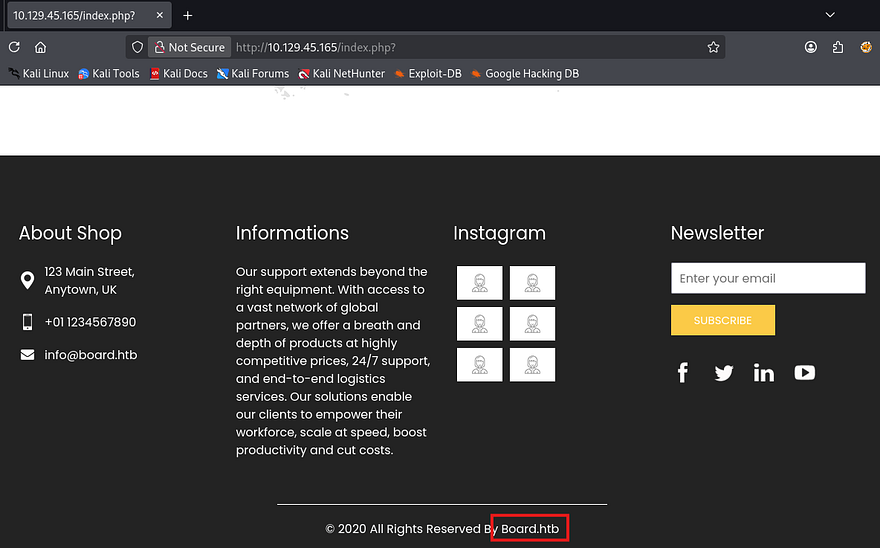Viewport: 880px width, 548px height.
Task: Open the extensions puzzle icon
Action: (x=838, y=47)
